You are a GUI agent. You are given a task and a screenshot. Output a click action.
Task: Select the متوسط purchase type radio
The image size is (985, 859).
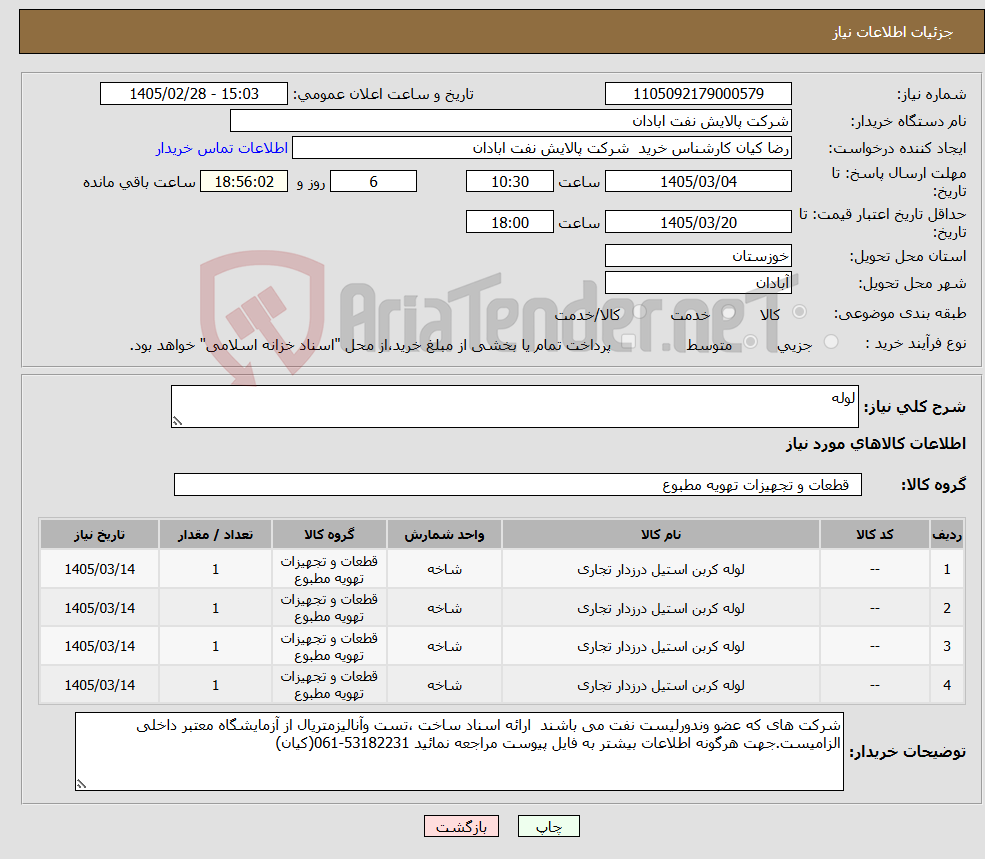coord(750,342)
